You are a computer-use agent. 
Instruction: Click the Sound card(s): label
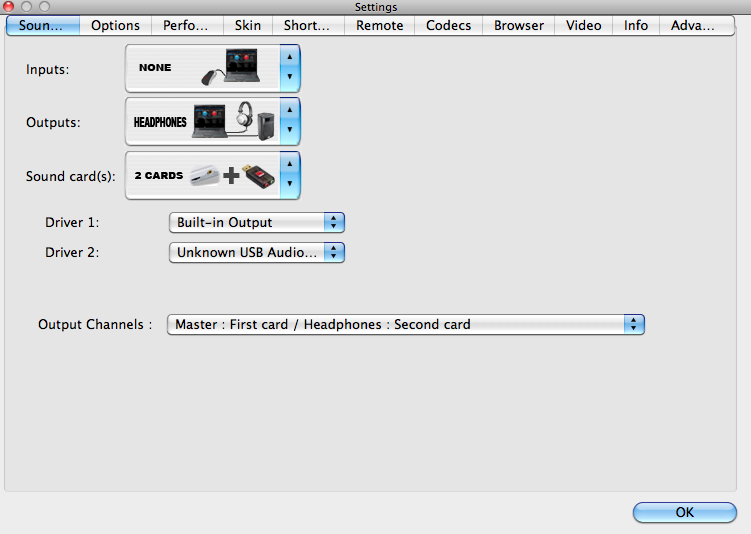[x=71, y=176]
